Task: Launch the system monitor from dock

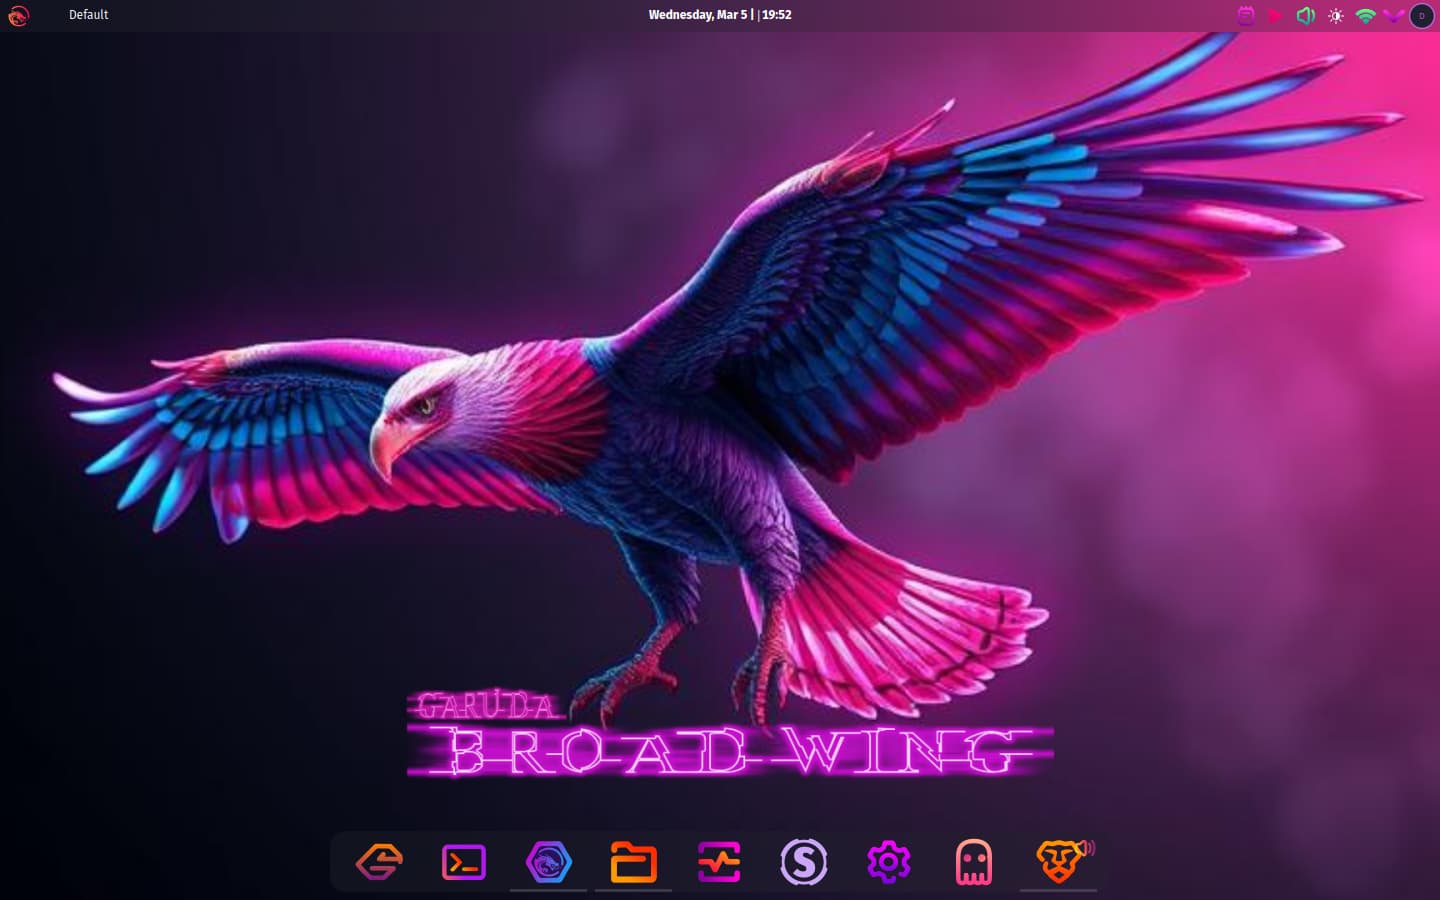Action: click(719, 862)
